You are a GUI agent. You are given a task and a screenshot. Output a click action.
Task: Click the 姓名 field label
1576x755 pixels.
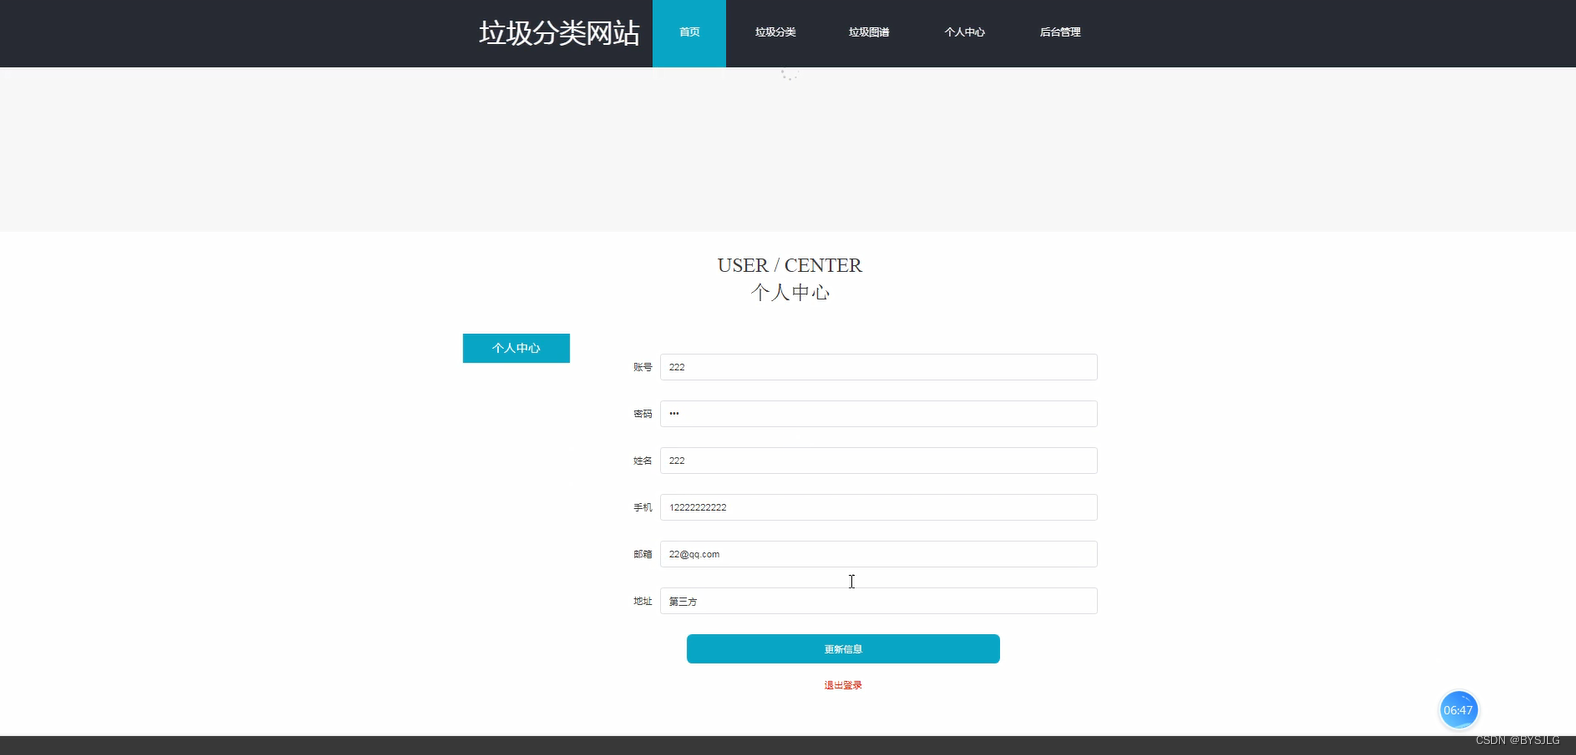(x=642, y=461)
